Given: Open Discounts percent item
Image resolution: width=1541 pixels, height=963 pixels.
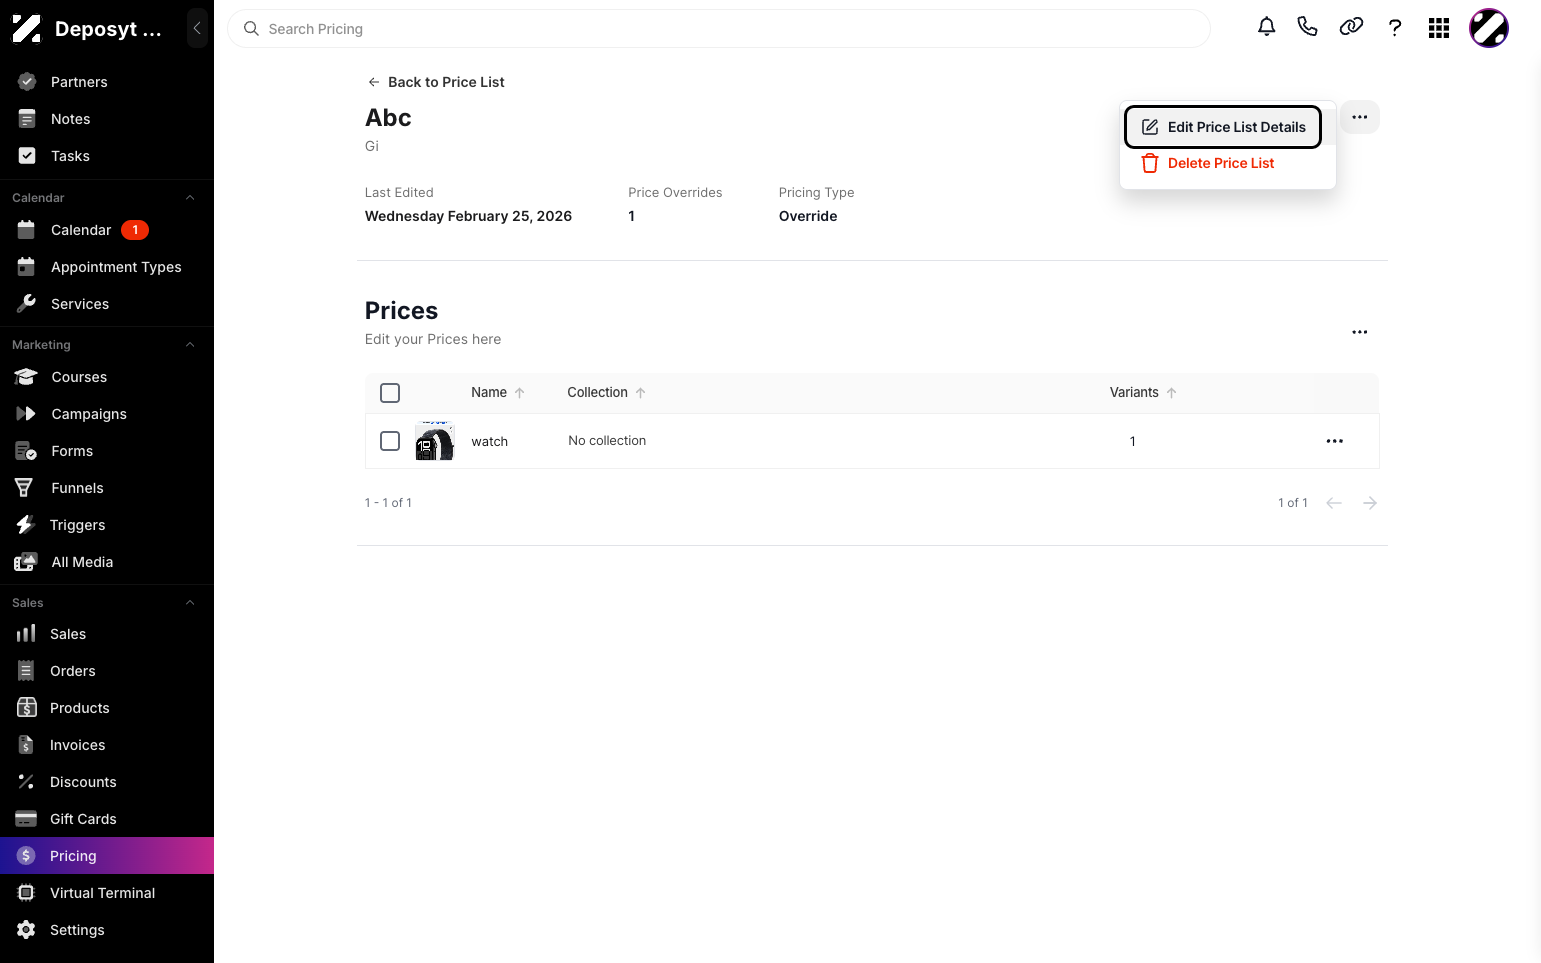Looking at the screenshot, I should [x=107, y=782].
